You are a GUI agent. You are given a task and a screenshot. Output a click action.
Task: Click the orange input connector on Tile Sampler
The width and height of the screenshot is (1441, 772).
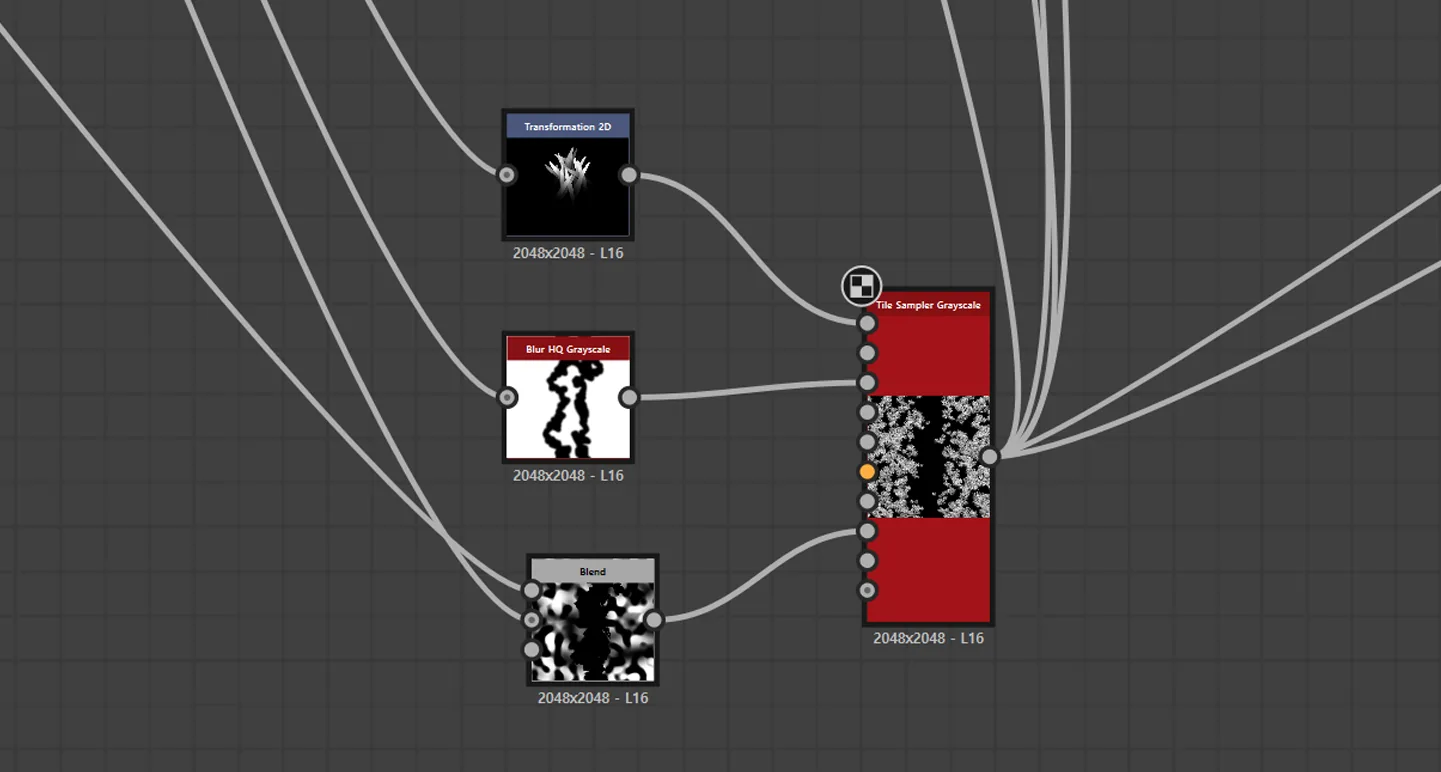coord(867,471)
